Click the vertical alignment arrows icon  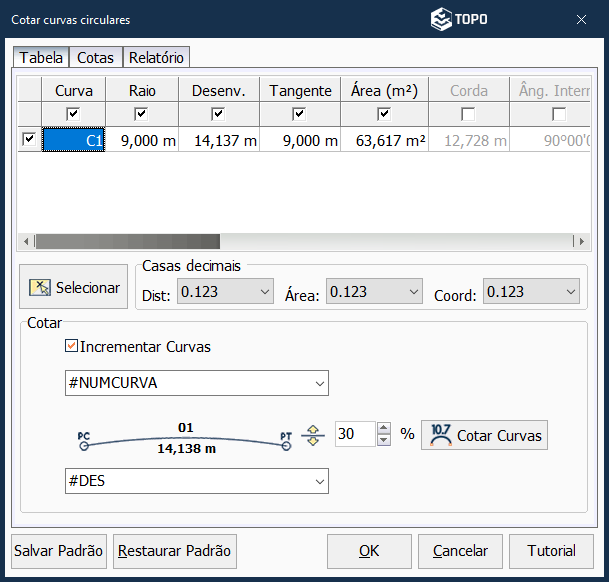tap(313, 435)
